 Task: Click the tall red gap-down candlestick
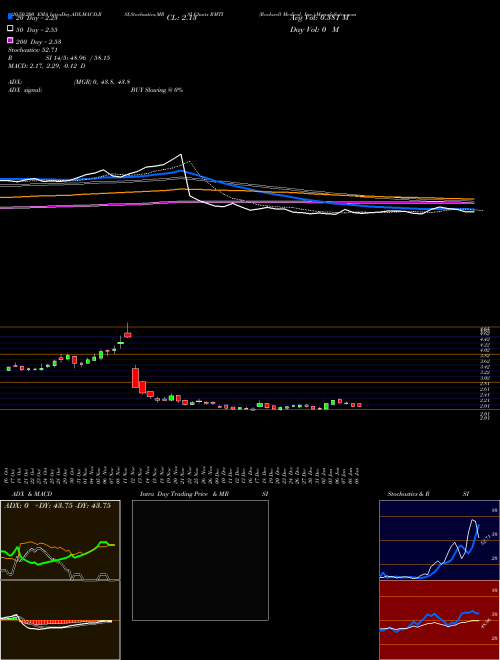click(136, 377)
